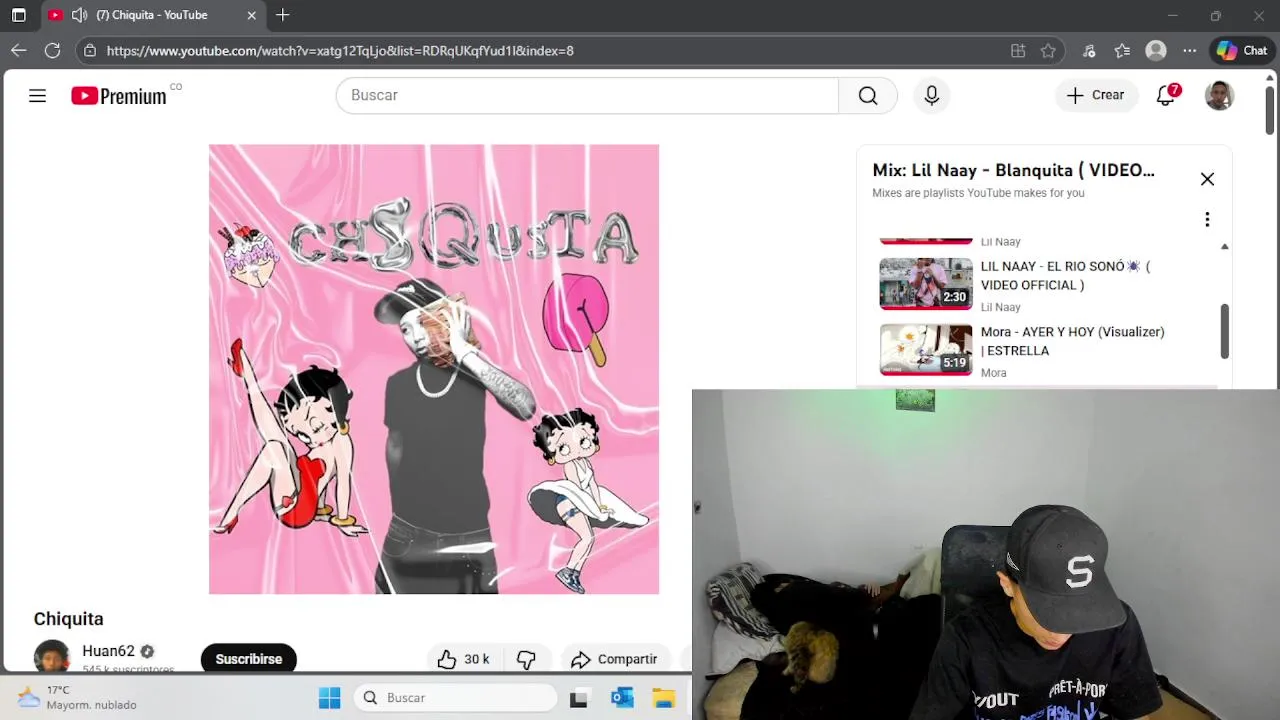
Task: Like the video with thumbs up
Action: [x=463, y=659]
